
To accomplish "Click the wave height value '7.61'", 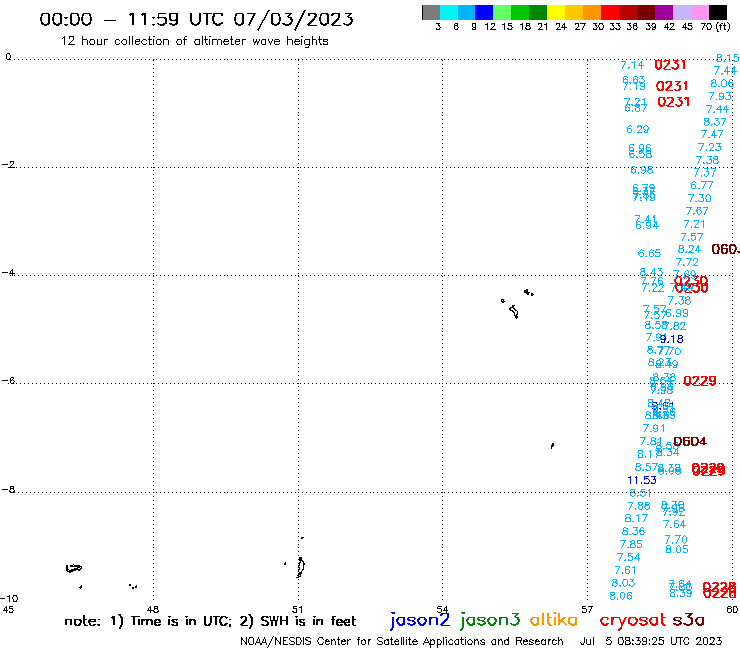I will [x=625, y=570].
